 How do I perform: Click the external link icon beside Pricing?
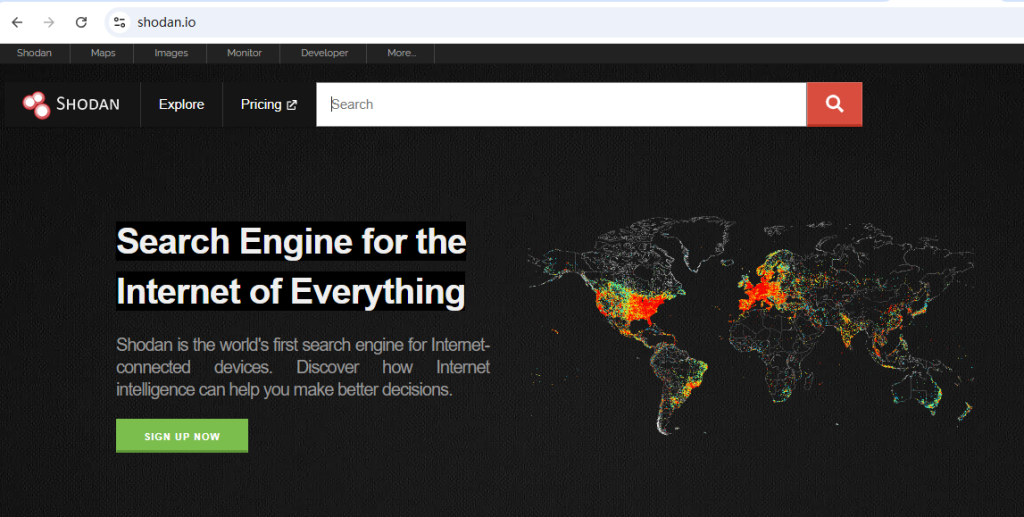[292, 105]
